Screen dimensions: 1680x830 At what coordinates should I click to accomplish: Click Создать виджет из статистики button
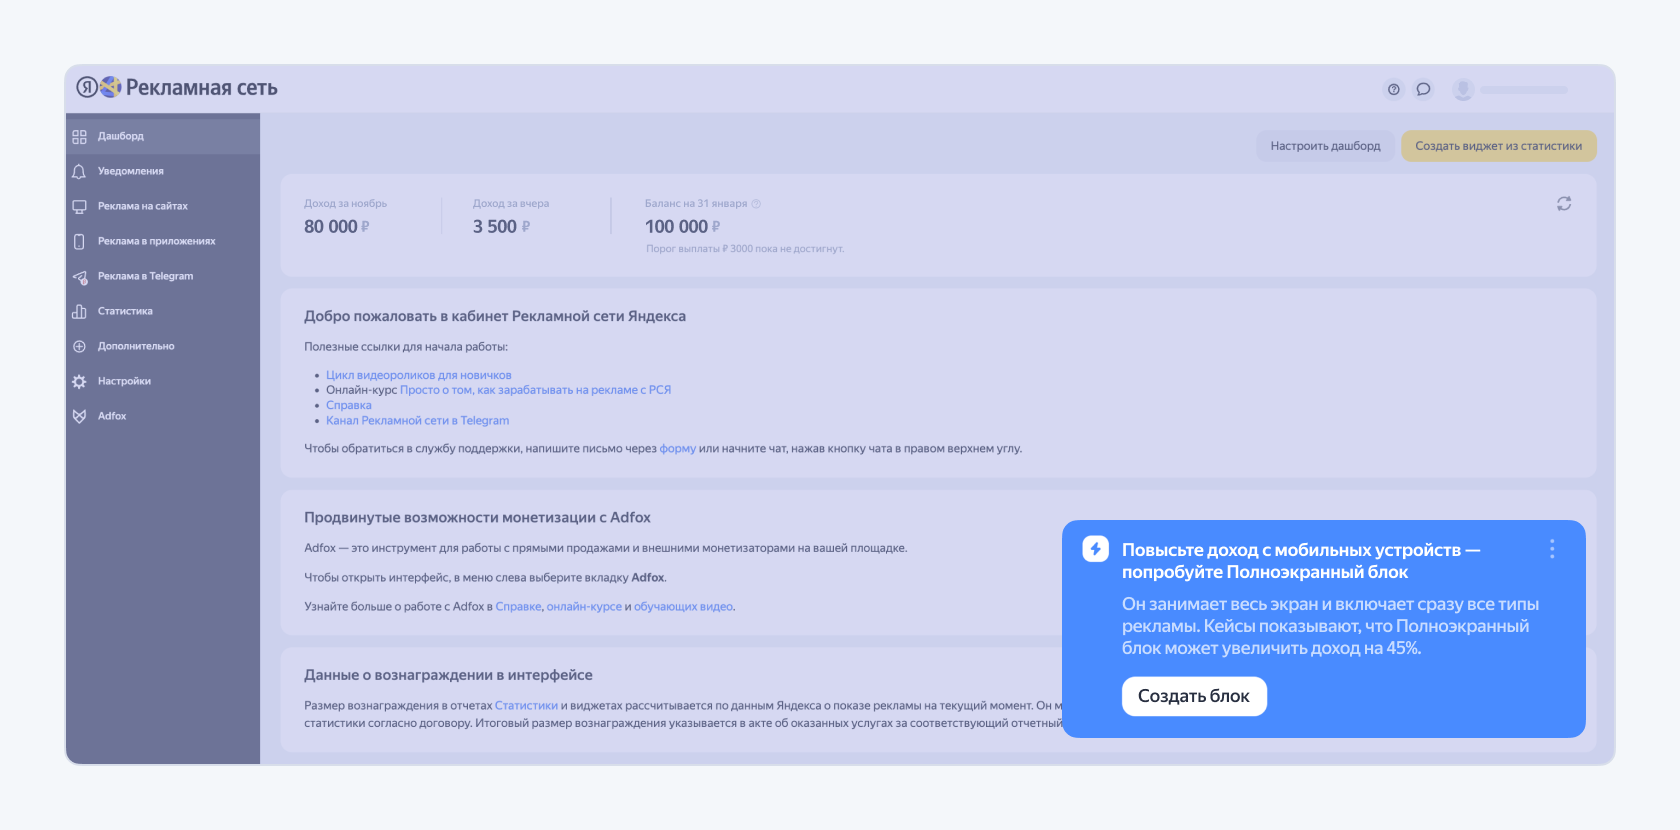tap(1498, 146)
